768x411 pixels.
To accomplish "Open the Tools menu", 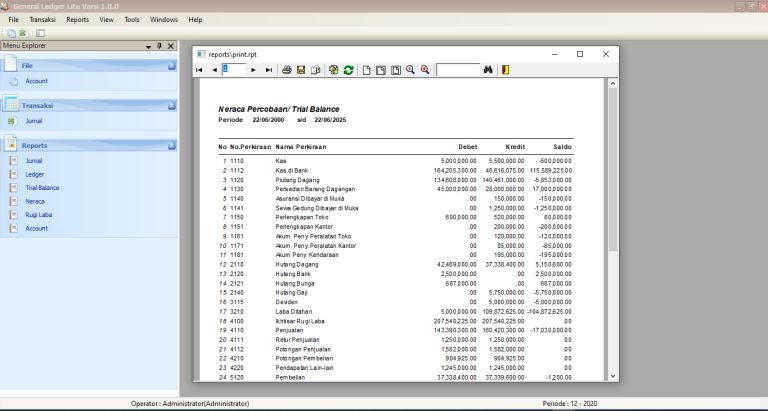I will (132, 19).
